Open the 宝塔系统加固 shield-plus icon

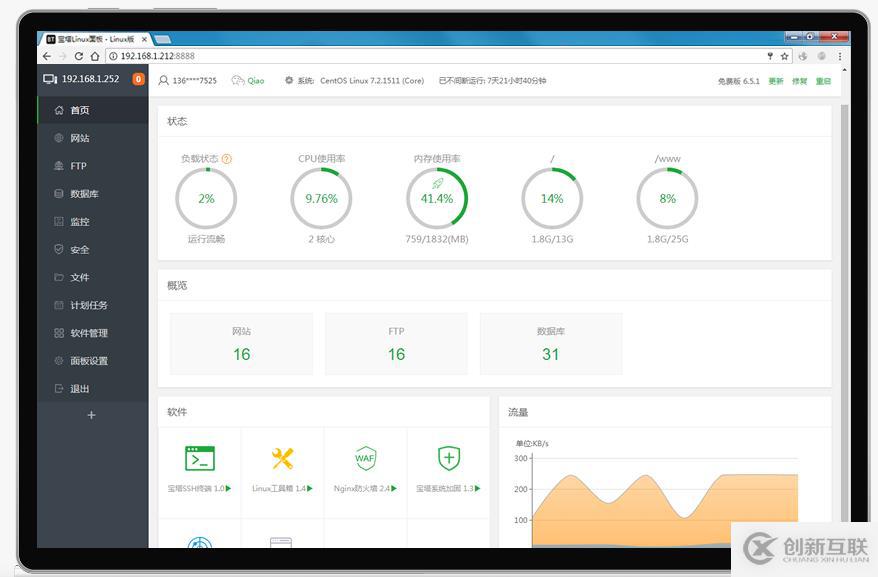[x=449, y=458]
